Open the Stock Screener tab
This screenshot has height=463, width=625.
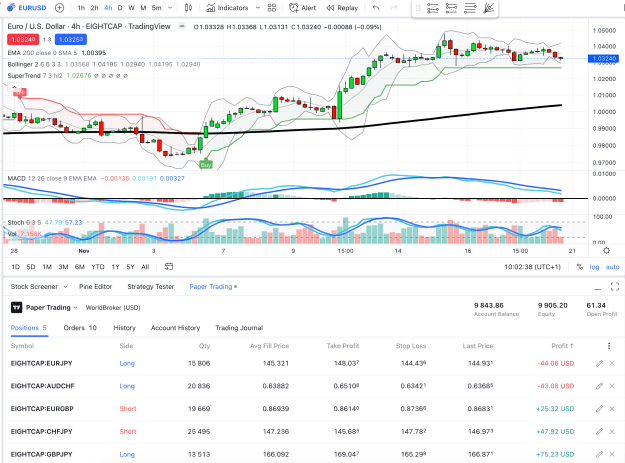click(x=34, y=286)
